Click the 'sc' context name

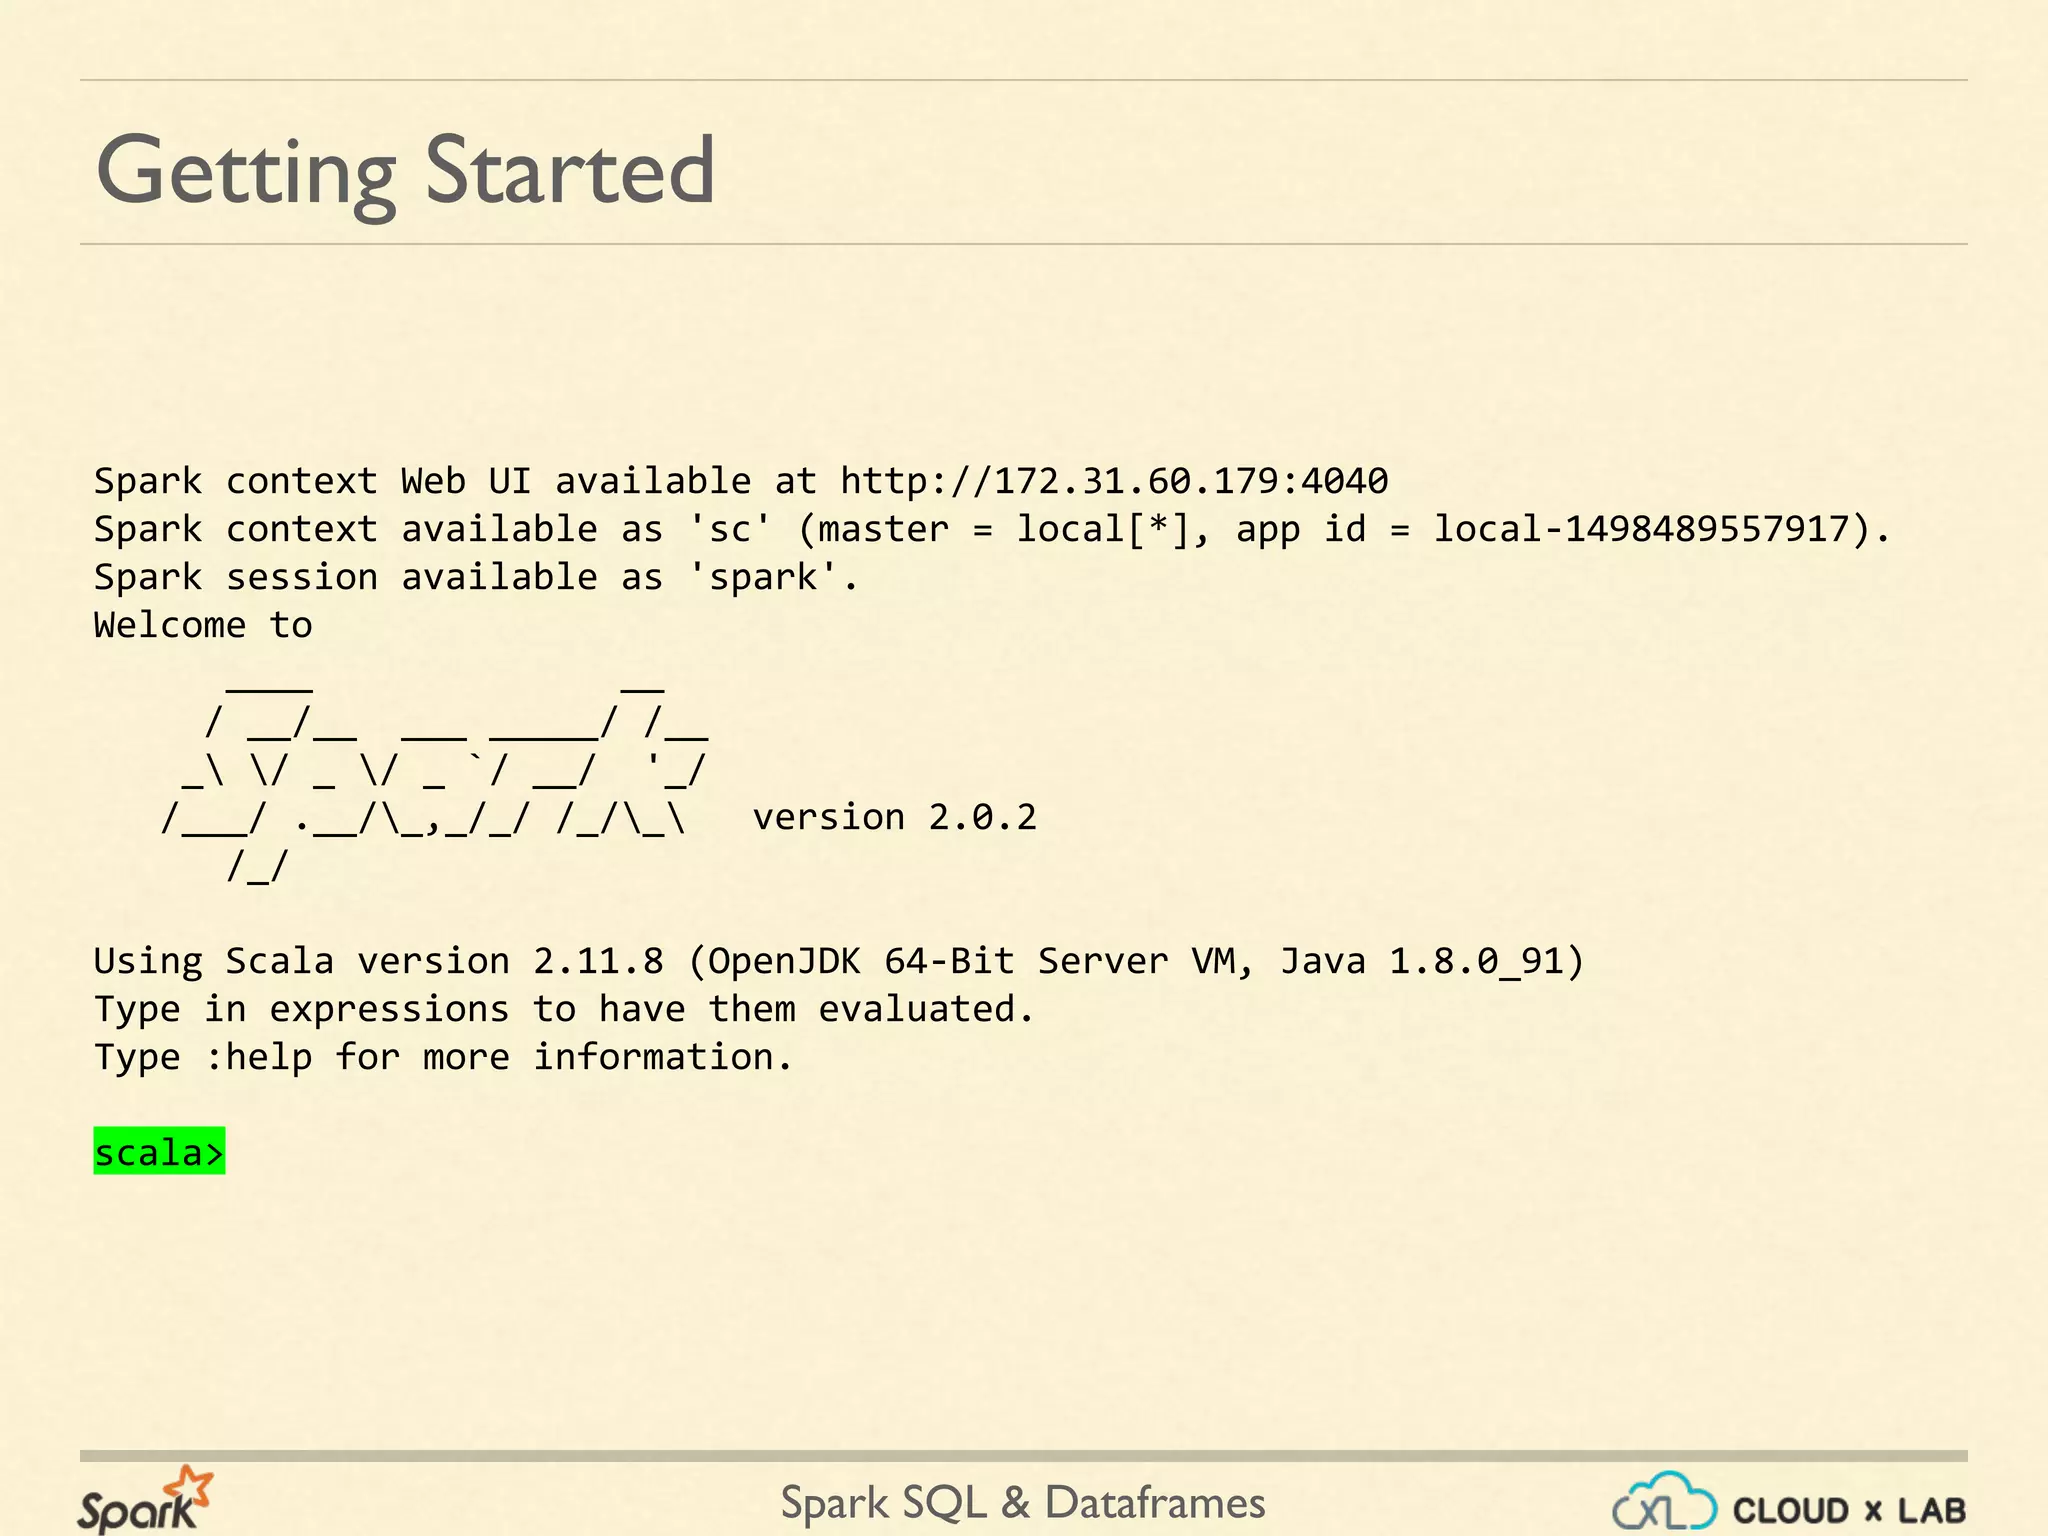(730, 530)
